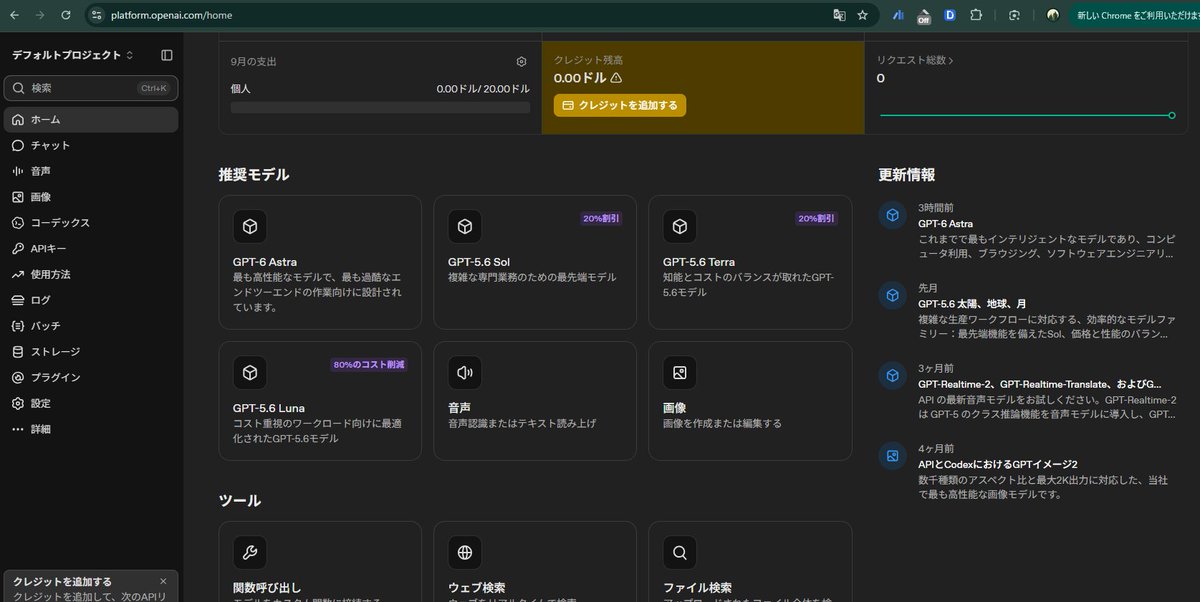Click the 検索 search field in sidebar
The image size is (1200, 602).
[91, 88]
